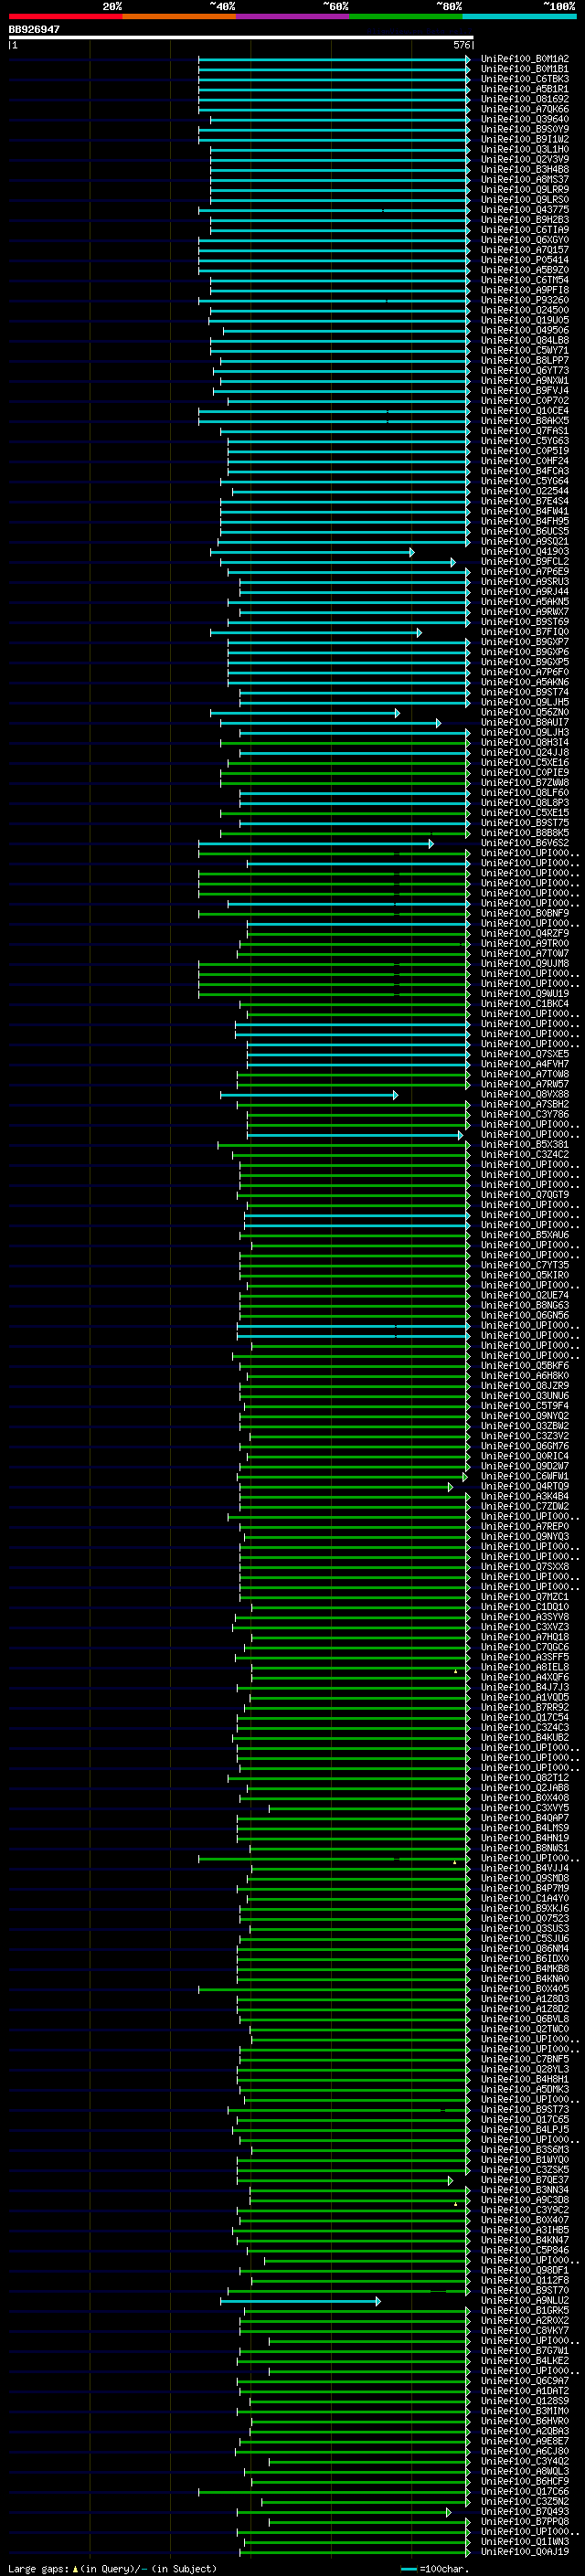This screenshot has height=2576, width=585.
Task: Open the UniRef100_P93260 hit
Action: [525, 300]
